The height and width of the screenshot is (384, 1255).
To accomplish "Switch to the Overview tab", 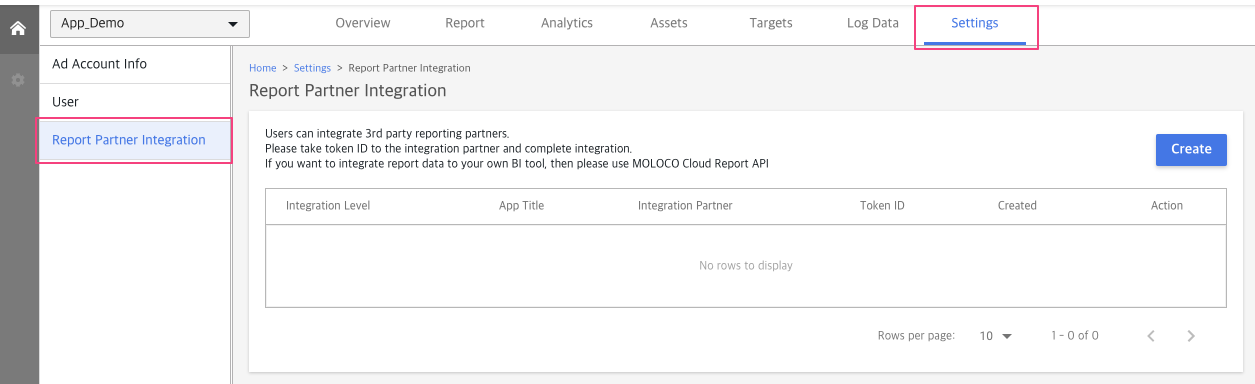I will [x=363, y=23].
